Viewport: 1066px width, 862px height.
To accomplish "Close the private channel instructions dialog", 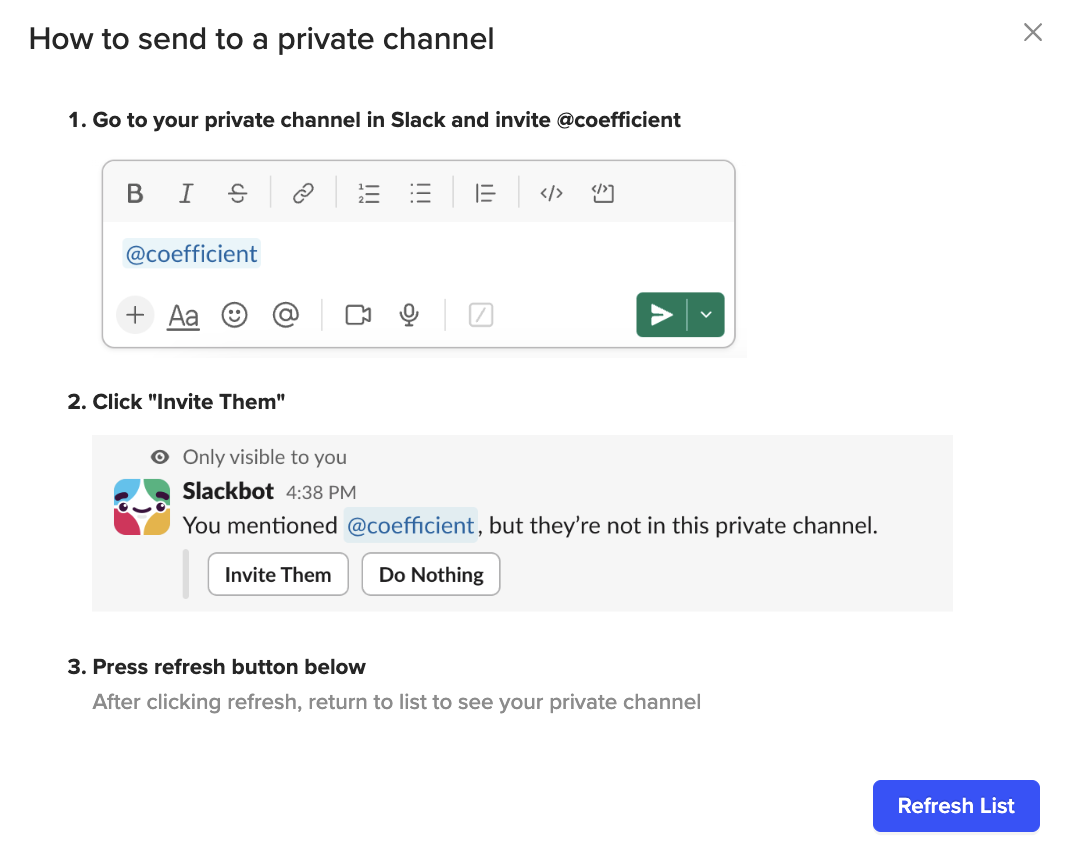I will tap(1033, 32).
